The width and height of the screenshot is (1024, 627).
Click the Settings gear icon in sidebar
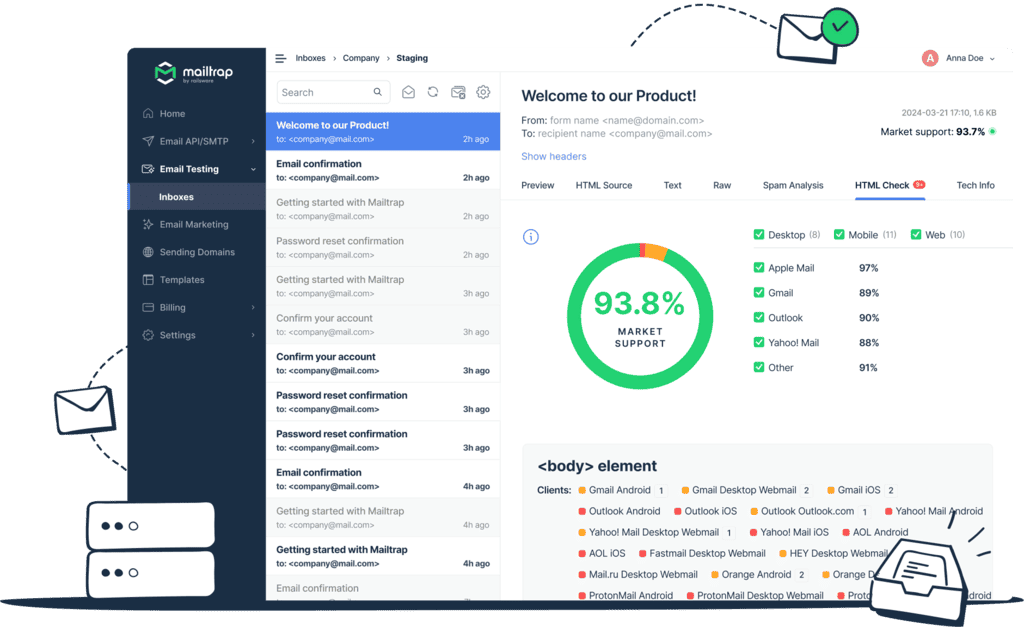point(148,335)
